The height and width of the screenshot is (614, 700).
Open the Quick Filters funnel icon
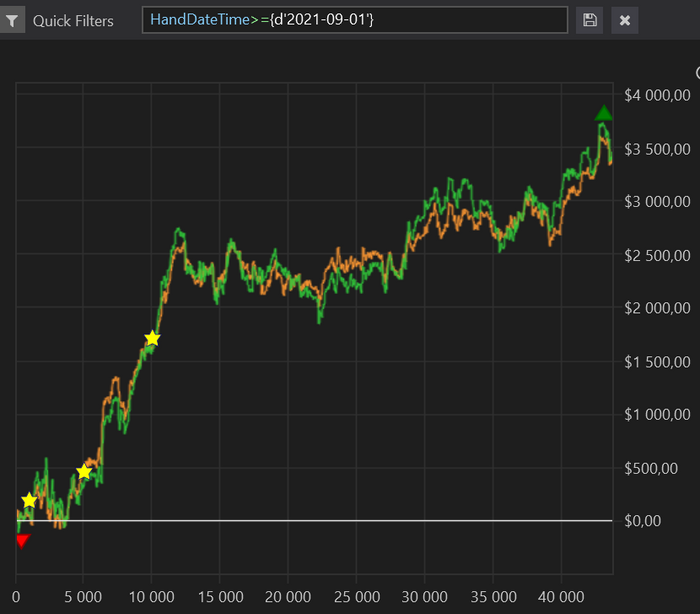(x=12, y=21)
